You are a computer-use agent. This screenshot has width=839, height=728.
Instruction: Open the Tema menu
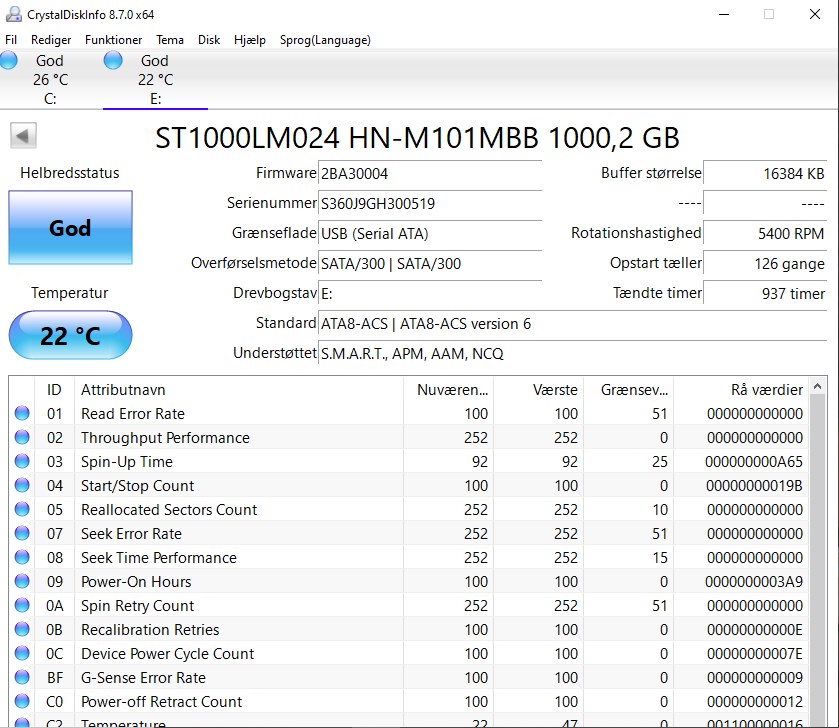click(170, 40)
